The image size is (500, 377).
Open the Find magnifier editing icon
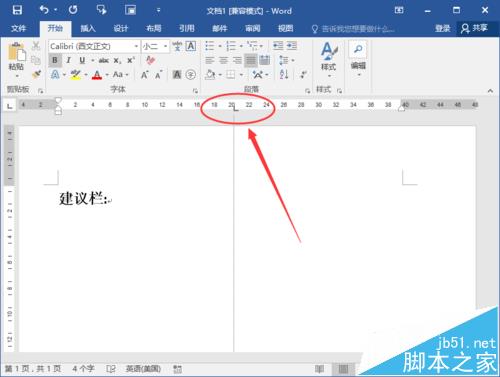pos(358,49)
